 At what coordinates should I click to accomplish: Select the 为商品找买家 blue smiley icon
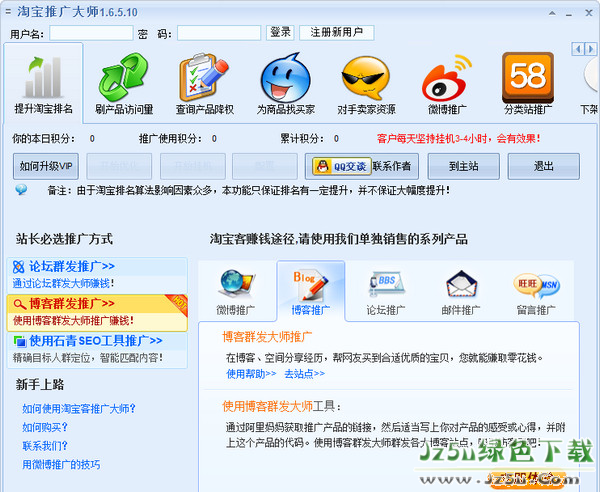[x=285, y=78]
